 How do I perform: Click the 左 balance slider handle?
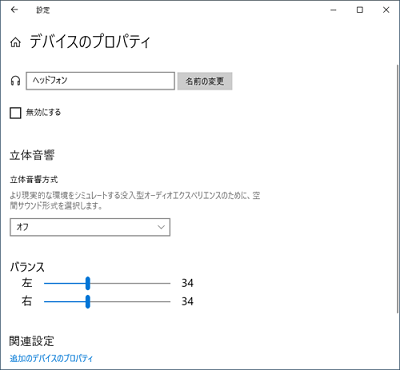[x=88, y=283]
